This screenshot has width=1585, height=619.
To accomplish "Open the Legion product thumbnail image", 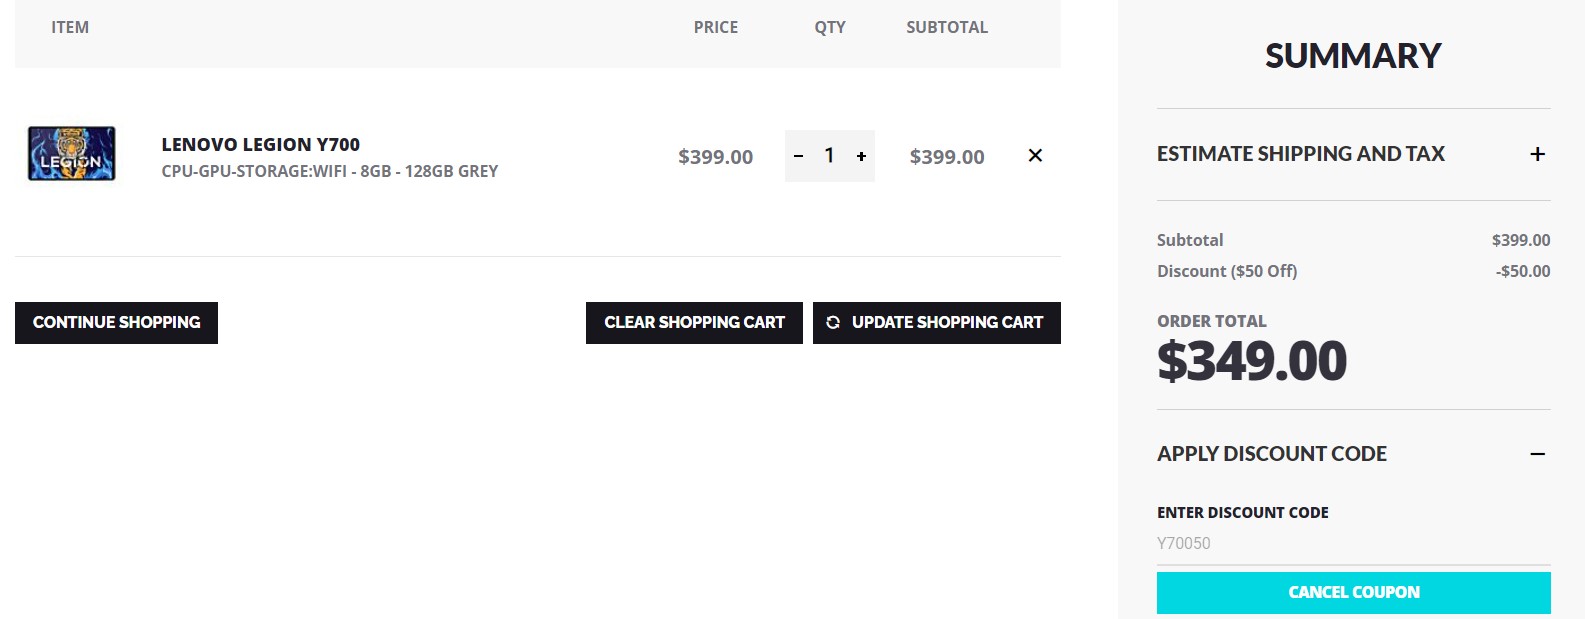I will click(x=71, y=154).
